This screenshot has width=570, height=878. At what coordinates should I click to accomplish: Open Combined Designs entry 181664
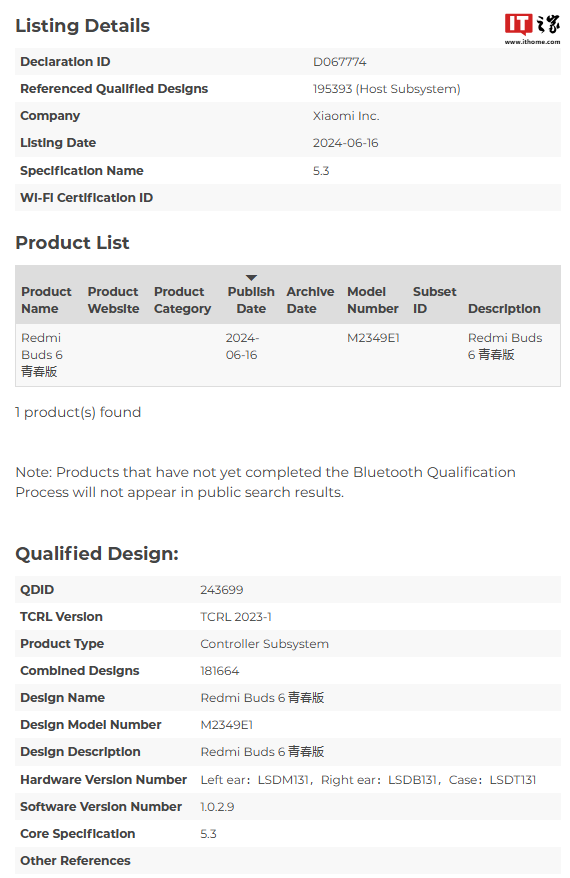point(219,671)
